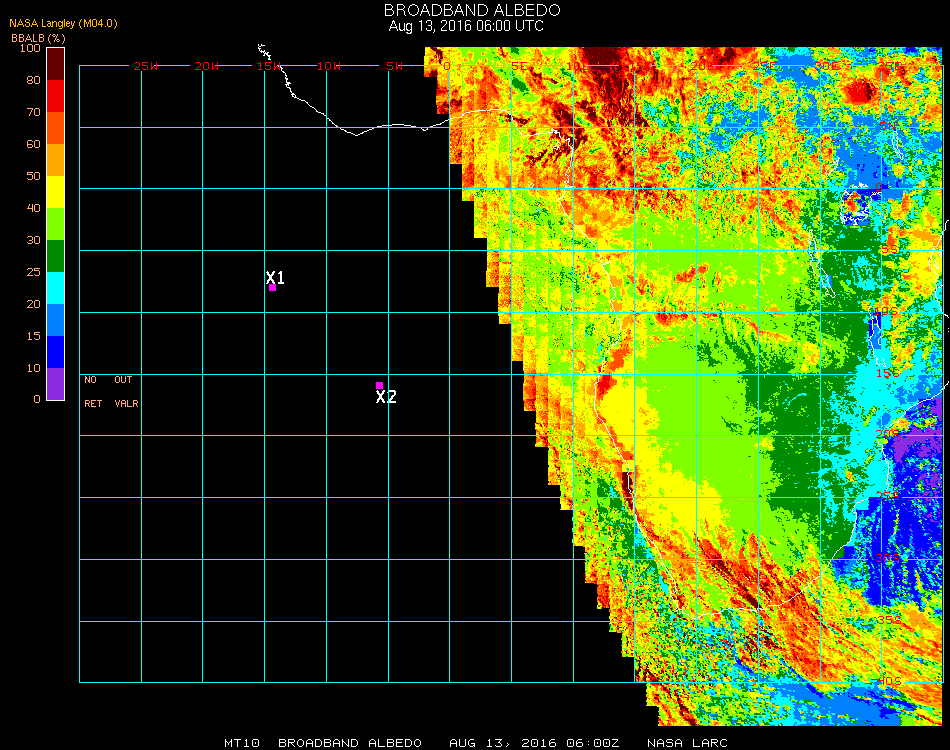
Task: Click the MT10 text in footer
Action: 242,743
